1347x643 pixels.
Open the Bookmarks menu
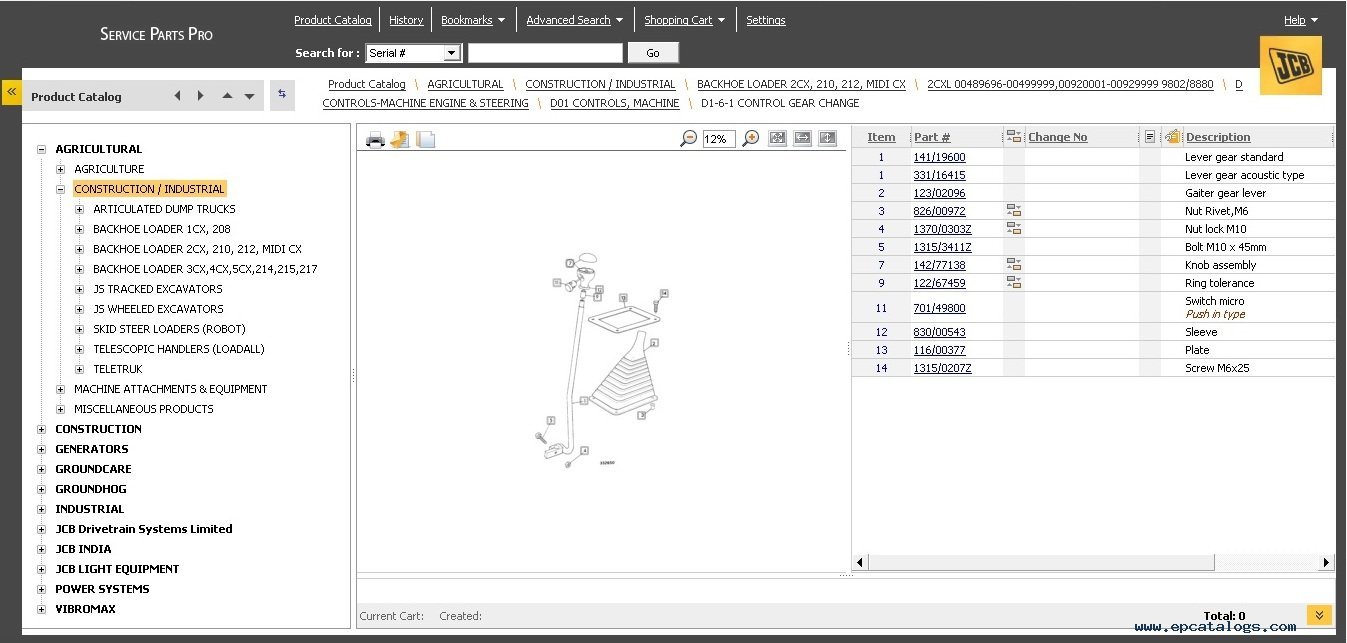pos(472,20)
